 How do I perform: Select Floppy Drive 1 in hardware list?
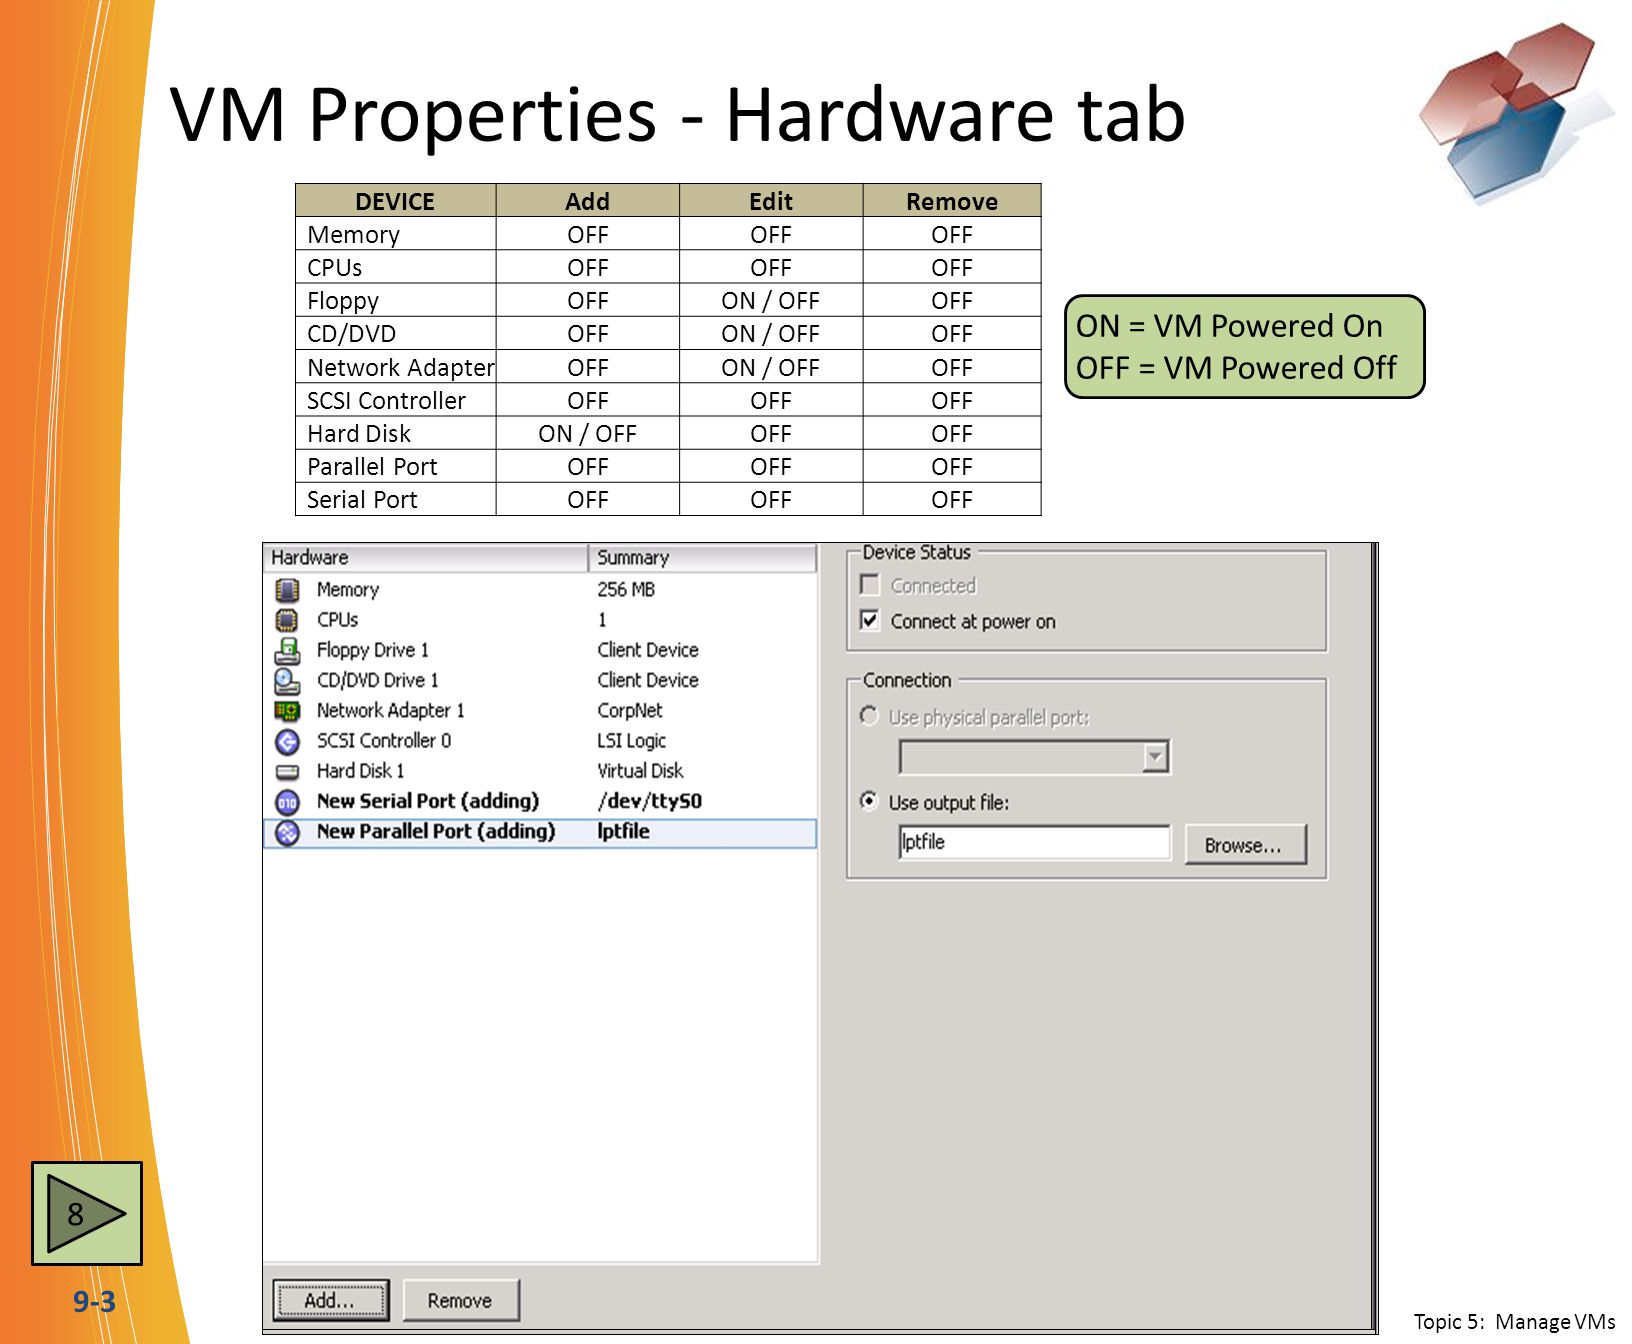(x=540, y=650)
